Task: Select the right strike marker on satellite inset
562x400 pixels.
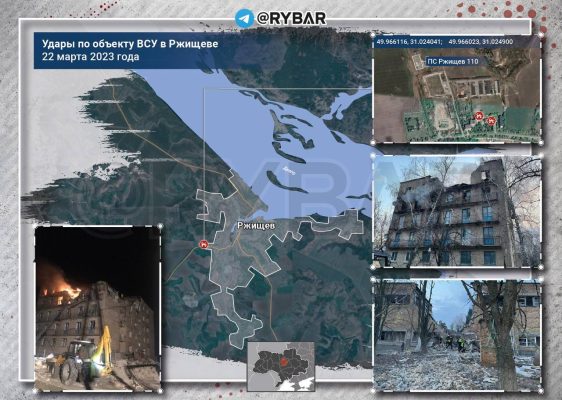Action: click(x=491, y=121)
